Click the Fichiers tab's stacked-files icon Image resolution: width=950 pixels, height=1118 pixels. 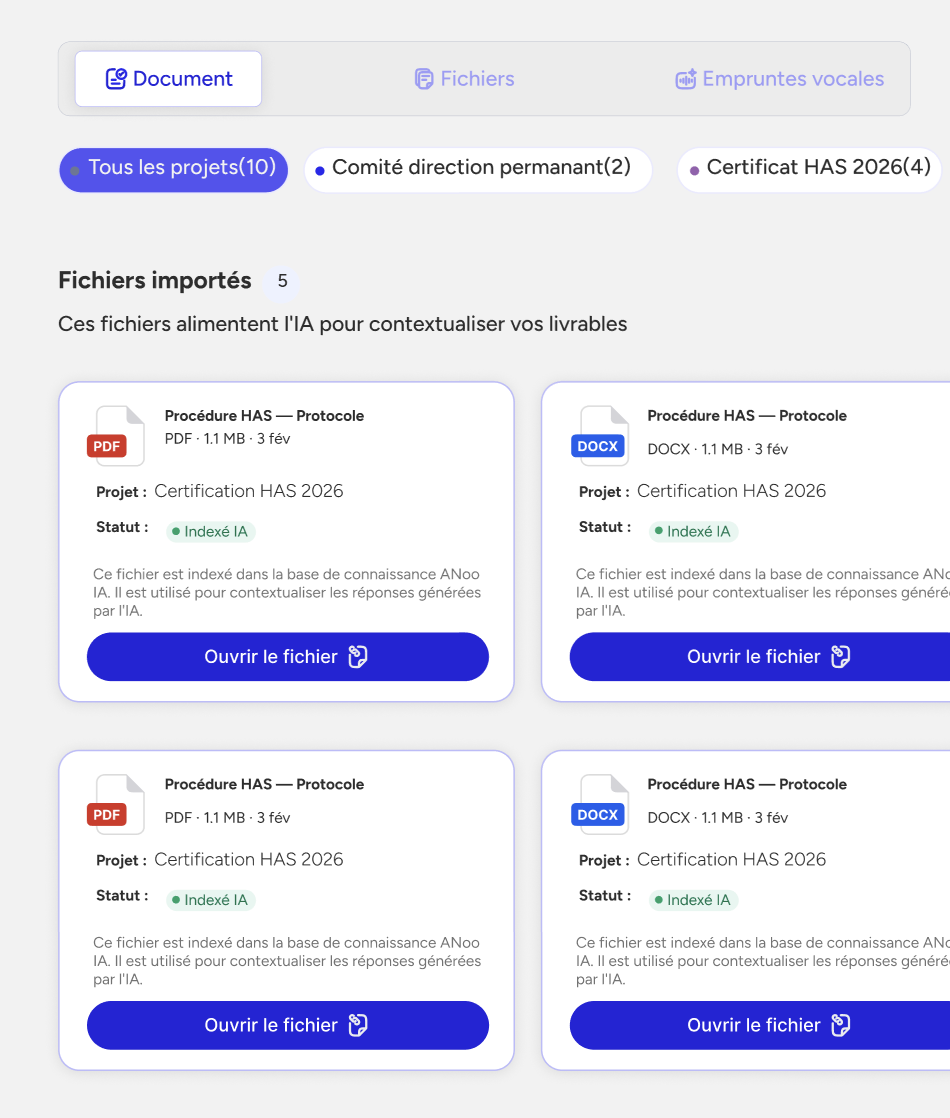pos(424,79)
